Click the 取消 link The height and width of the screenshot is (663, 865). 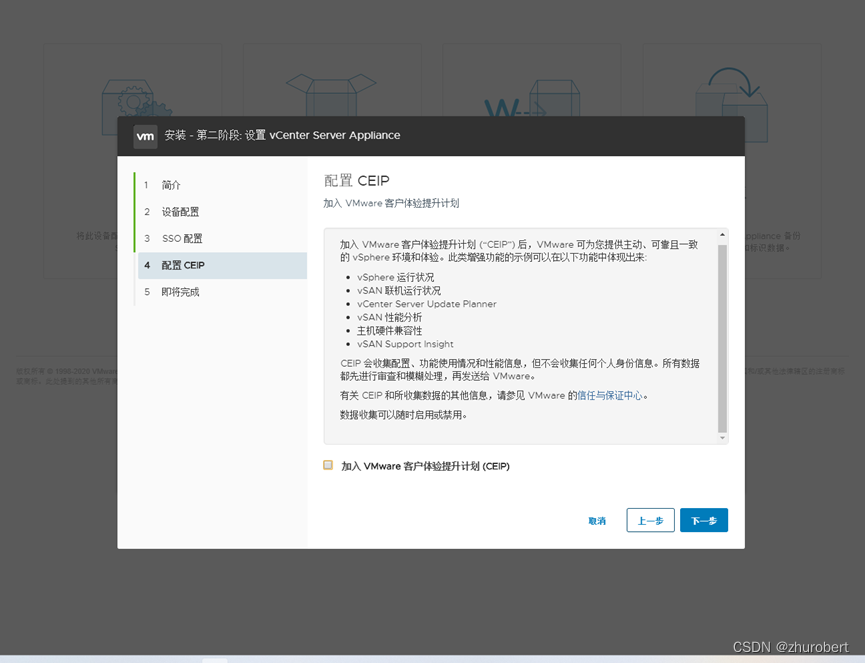tap(597, 520)
